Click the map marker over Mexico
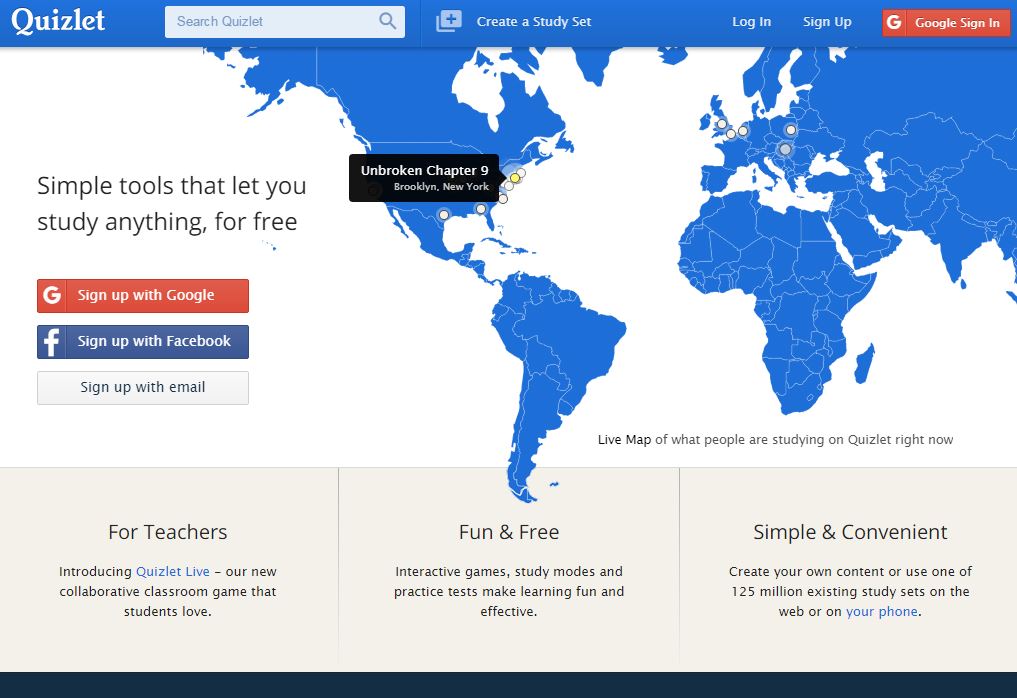 444,214
